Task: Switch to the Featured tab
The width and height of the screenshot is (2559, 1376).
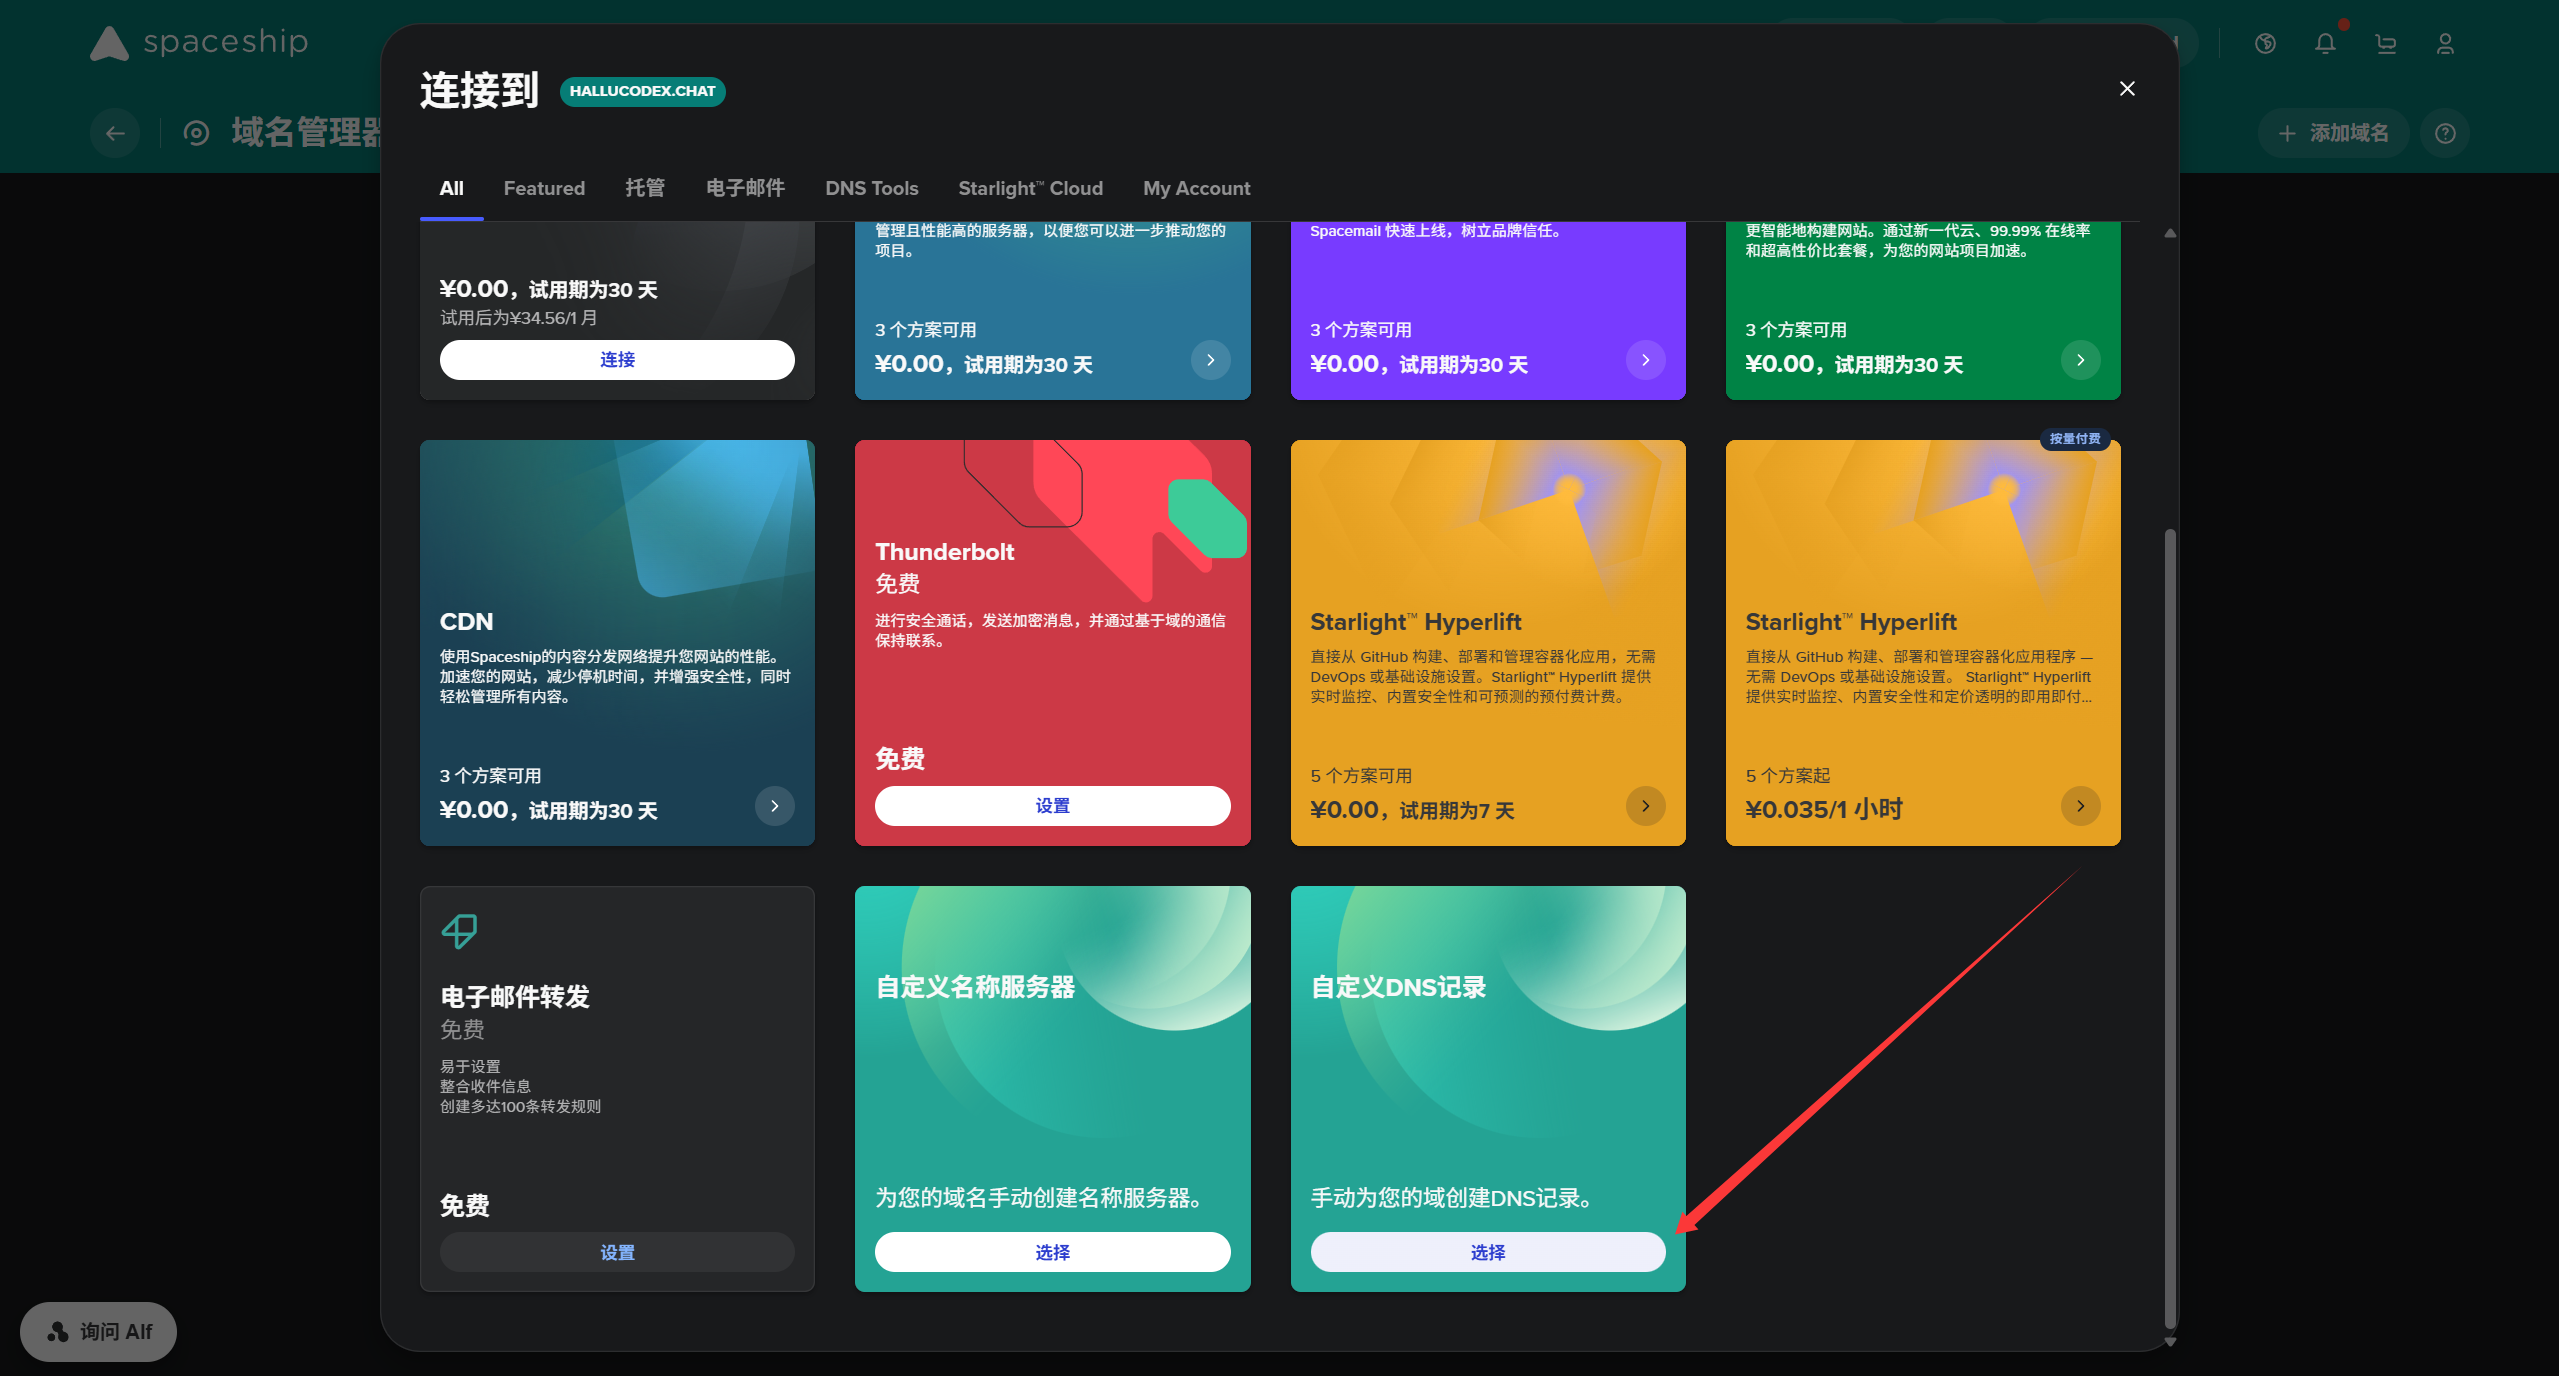Action: [544, 188]
